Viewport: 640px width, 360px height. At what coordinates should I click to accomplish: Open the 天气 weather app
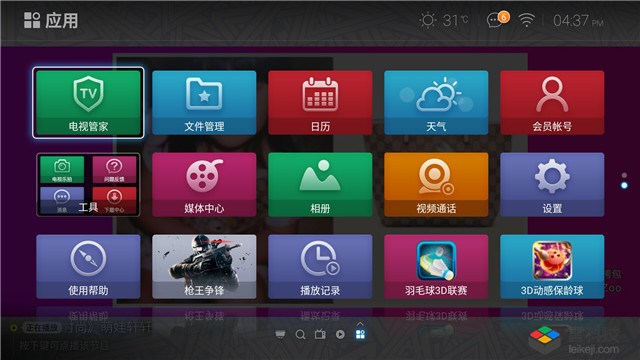[x=436, y=103]
